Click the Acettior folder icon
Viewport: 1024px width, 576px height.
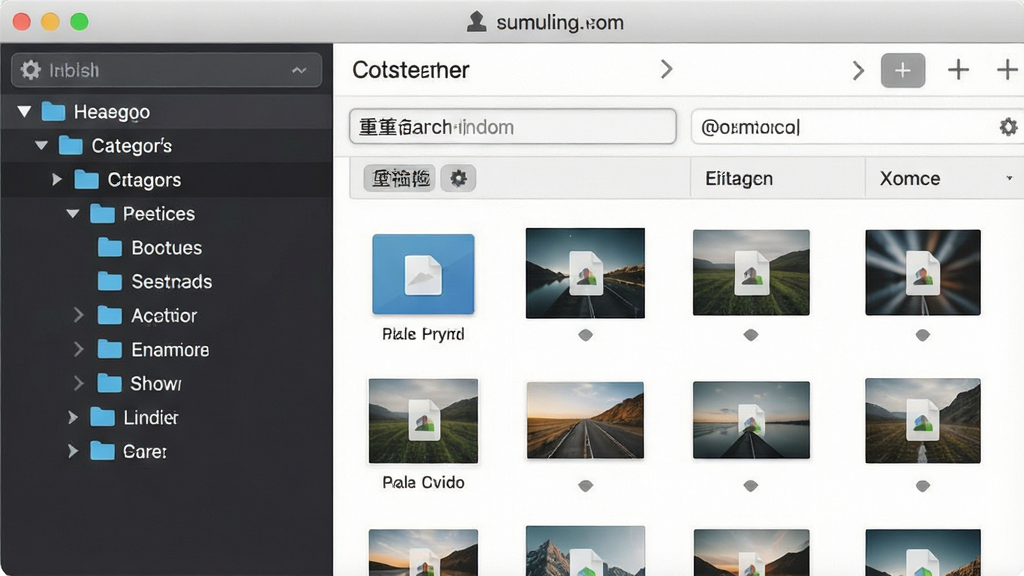coord(110,315)
